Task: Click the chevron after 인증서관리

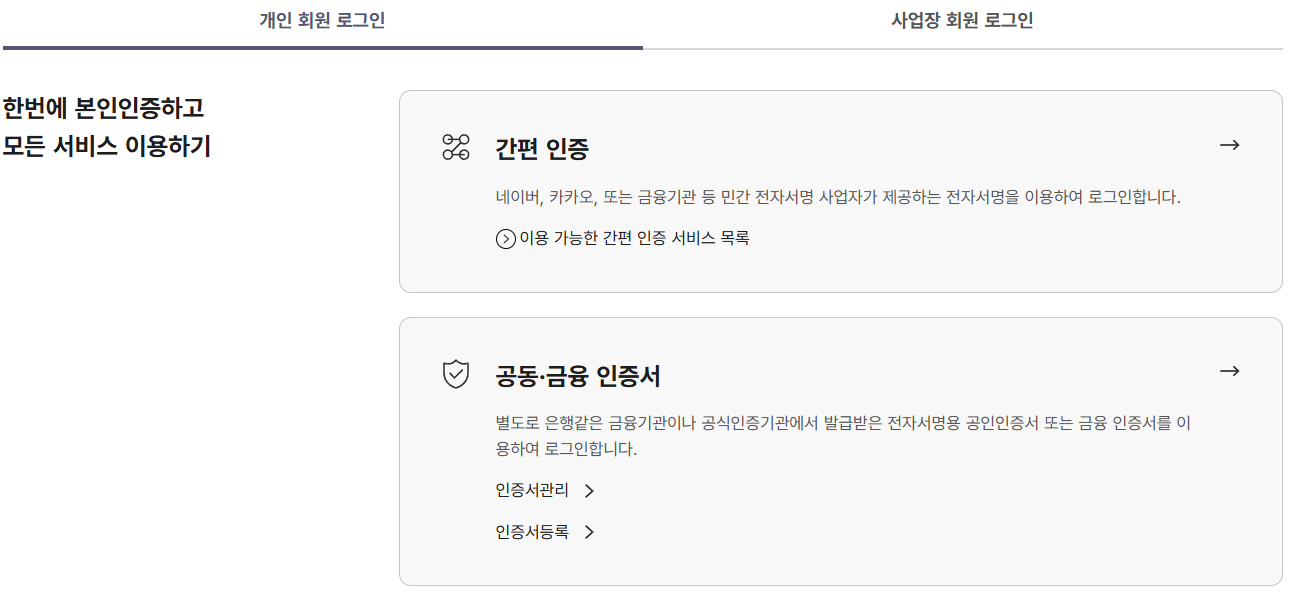Action: pos(589,491)
